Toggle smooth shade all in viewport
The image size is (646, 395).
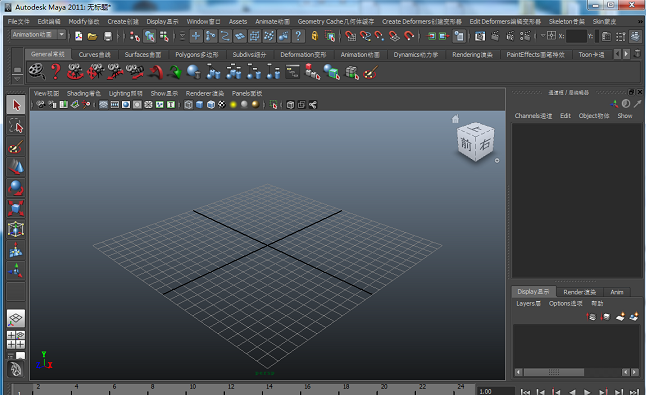[x=199, y=105]
